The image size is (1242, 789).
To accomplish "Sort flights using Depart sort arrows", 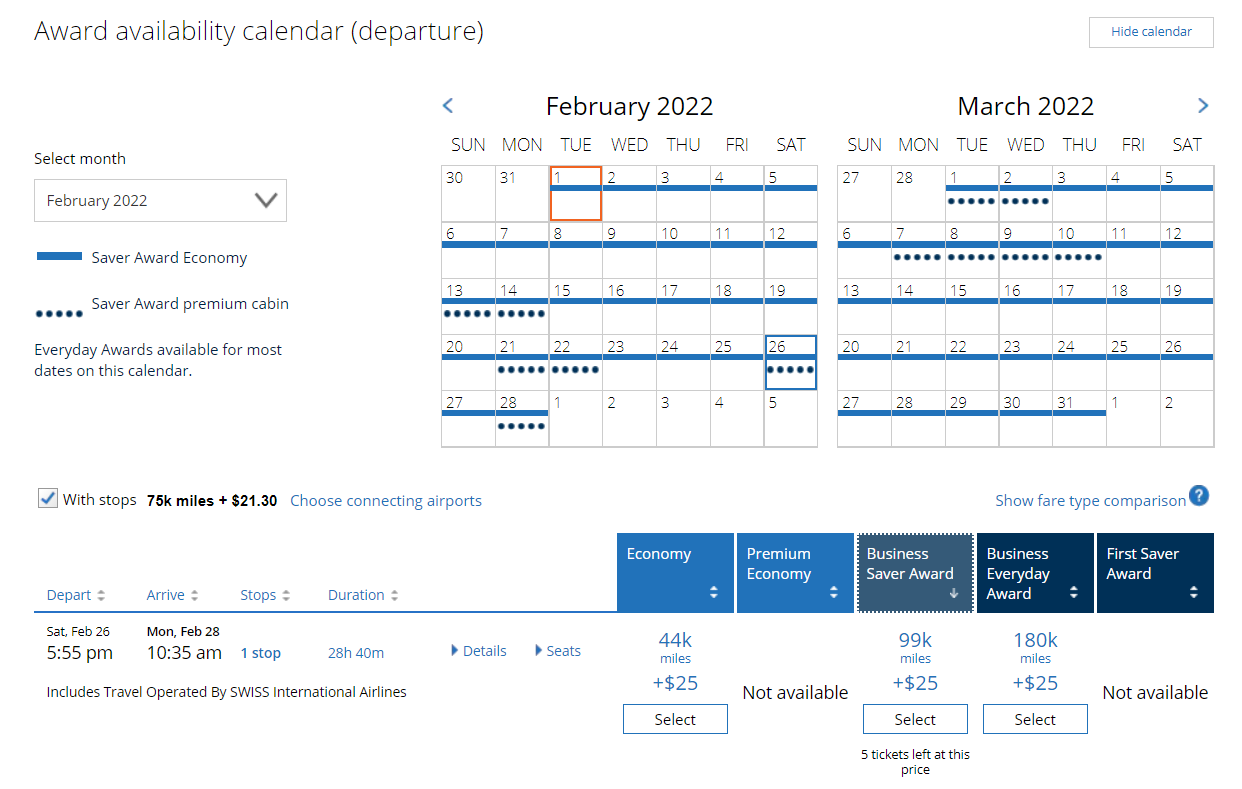I will [x=103, y=594].
